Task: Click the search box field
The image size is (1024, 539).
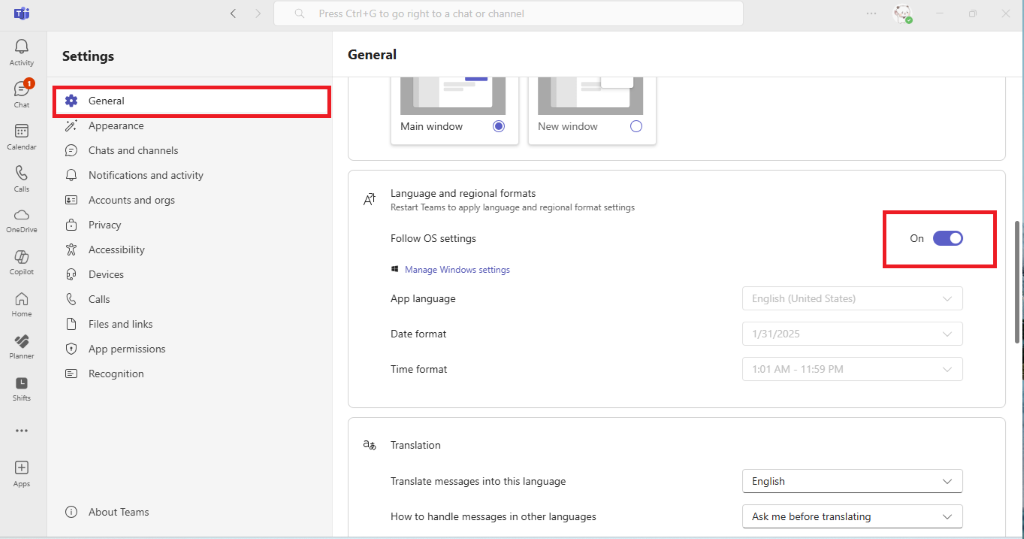Action: [x=508, y=13]
